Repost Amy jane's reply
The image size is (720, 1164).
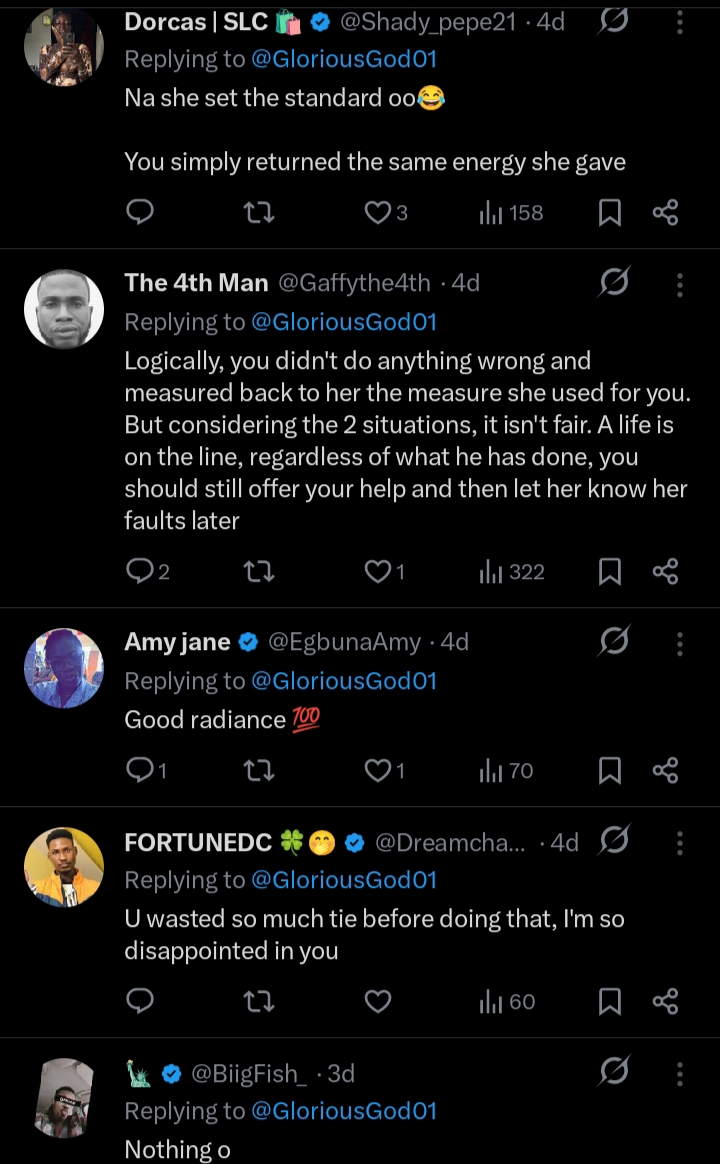(x=259, y=770)
